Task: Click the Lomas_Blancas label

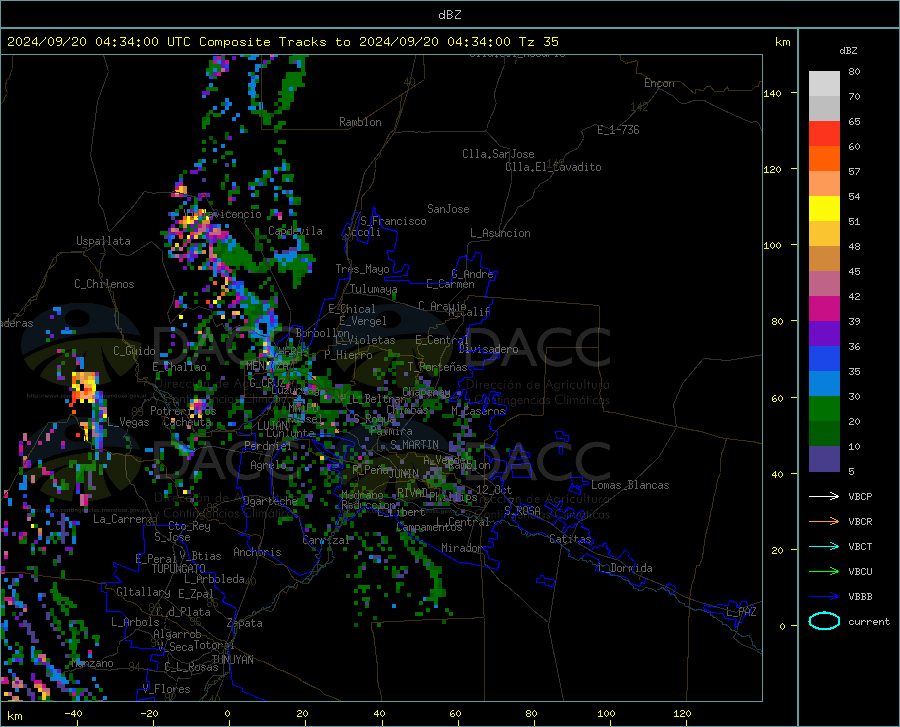Action: 630,485
